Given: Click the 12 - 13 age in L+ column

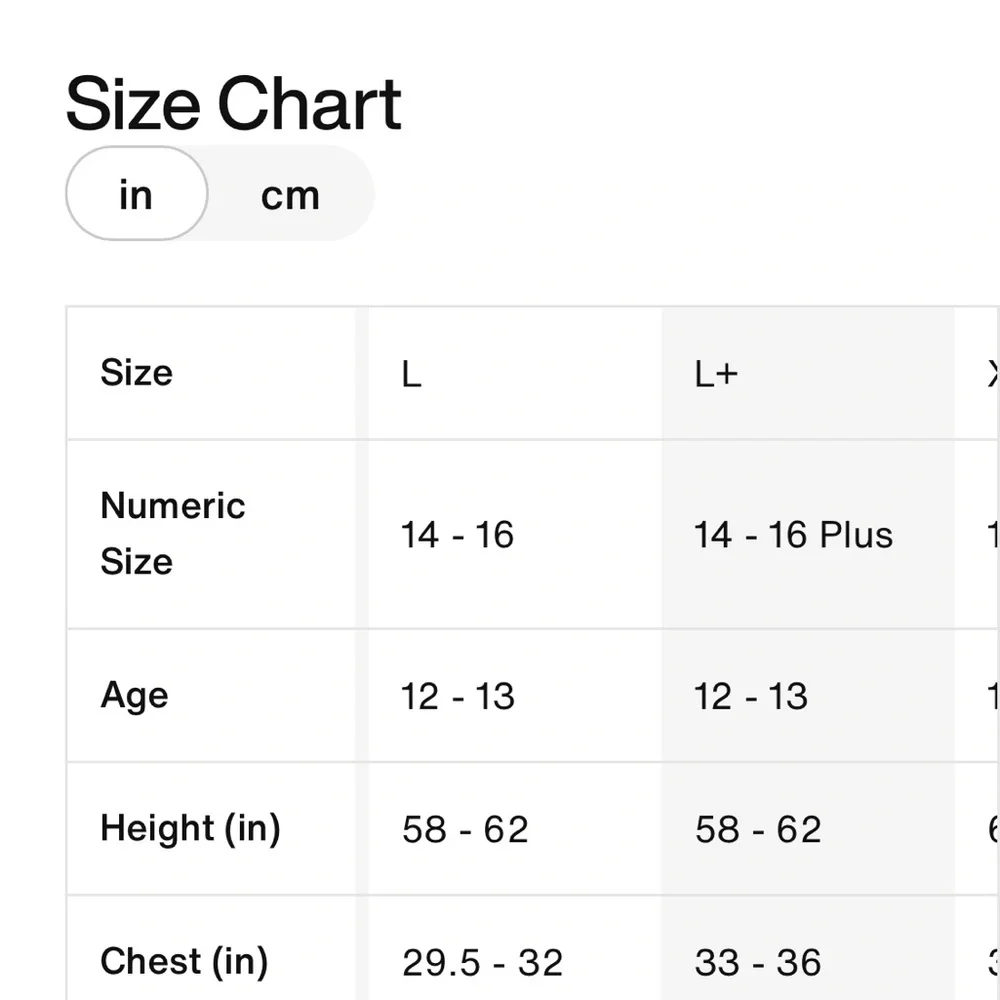Looking at the screenshot, I should coord(750,696).
